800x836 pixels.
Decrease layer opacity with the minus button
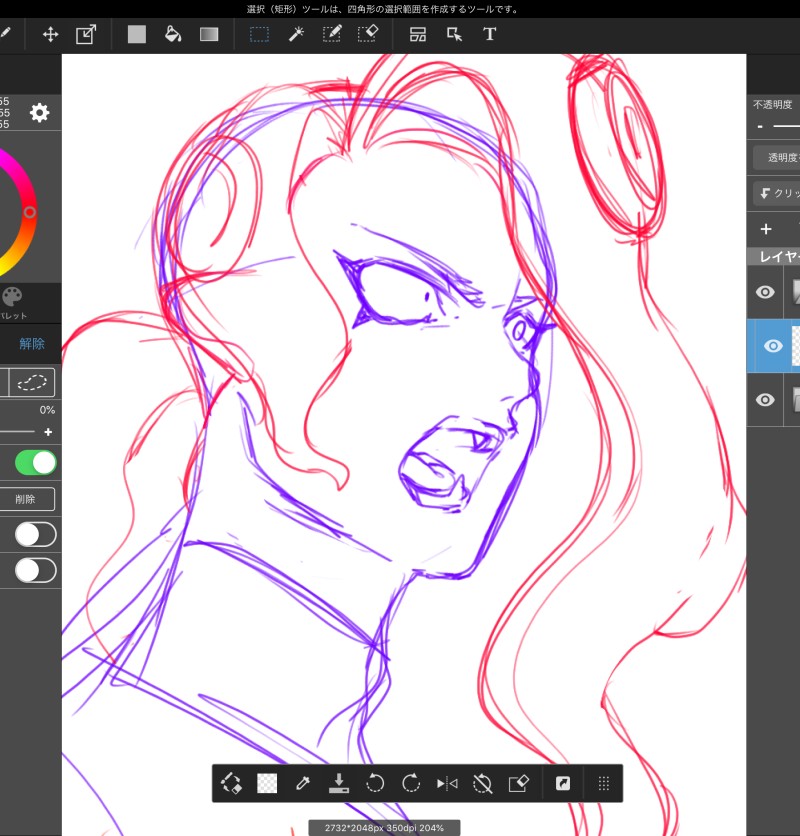coord(760,126)
